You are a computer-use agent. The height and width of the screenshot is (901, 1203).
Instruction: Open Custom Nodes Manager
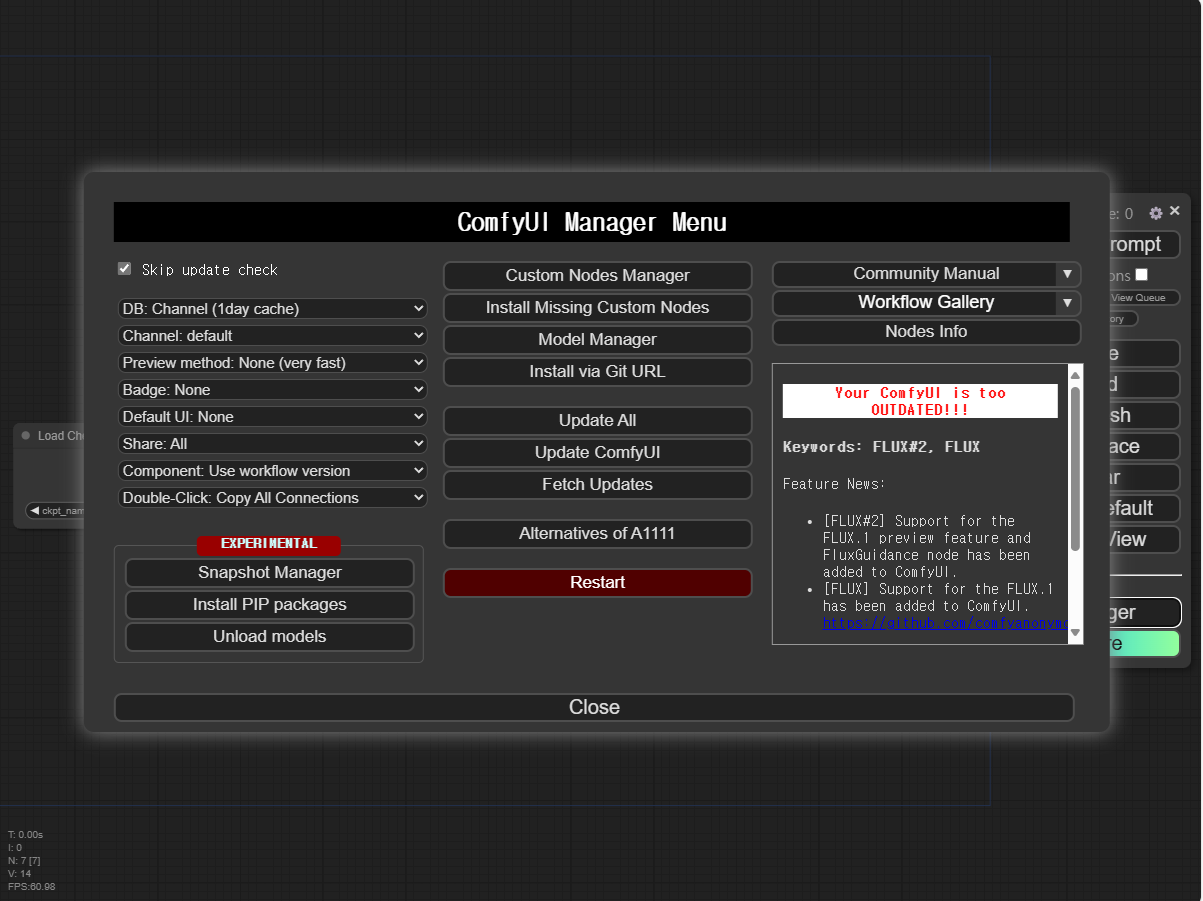click(597, 276)
